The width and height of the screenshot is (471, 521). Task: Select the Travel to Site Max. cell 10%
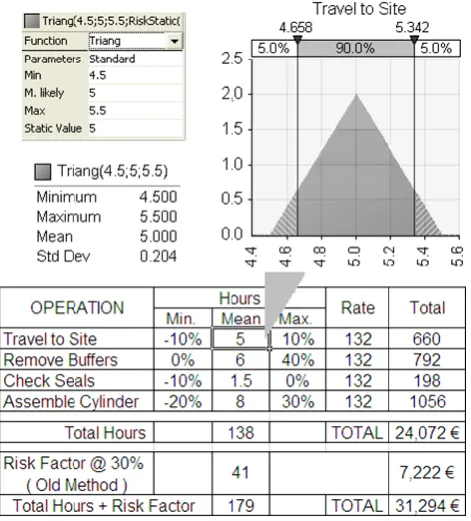(x=298, y=339)
